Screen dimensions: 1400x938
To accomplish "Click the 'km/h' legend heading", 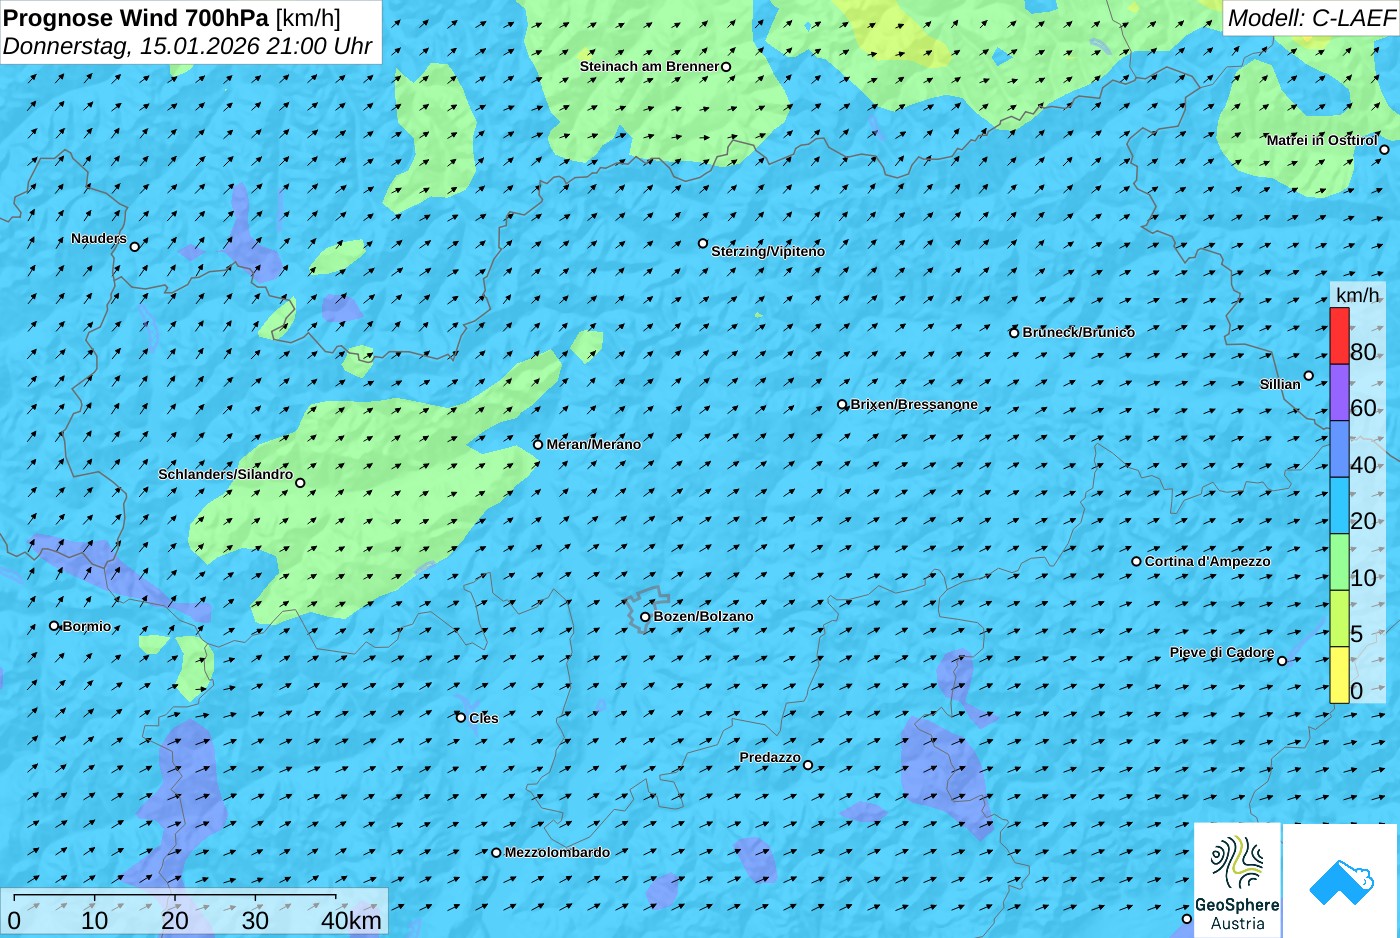I will point(1358,295).
